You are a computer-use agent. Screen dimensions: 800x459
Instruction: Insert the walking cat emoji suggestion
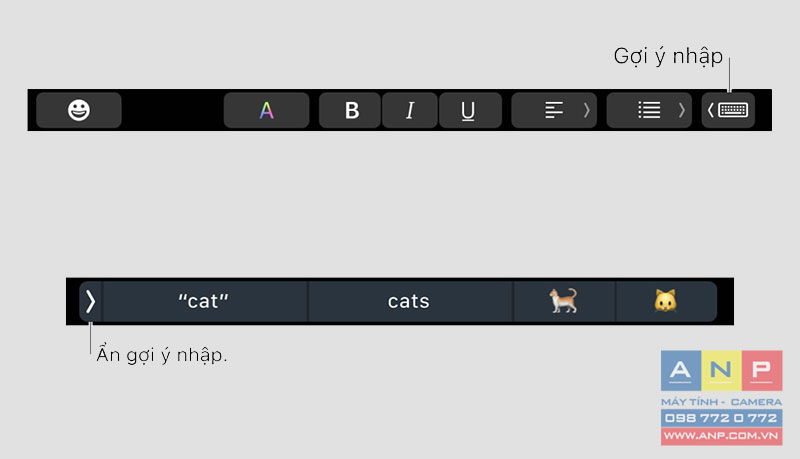click(x=564, y=301)
